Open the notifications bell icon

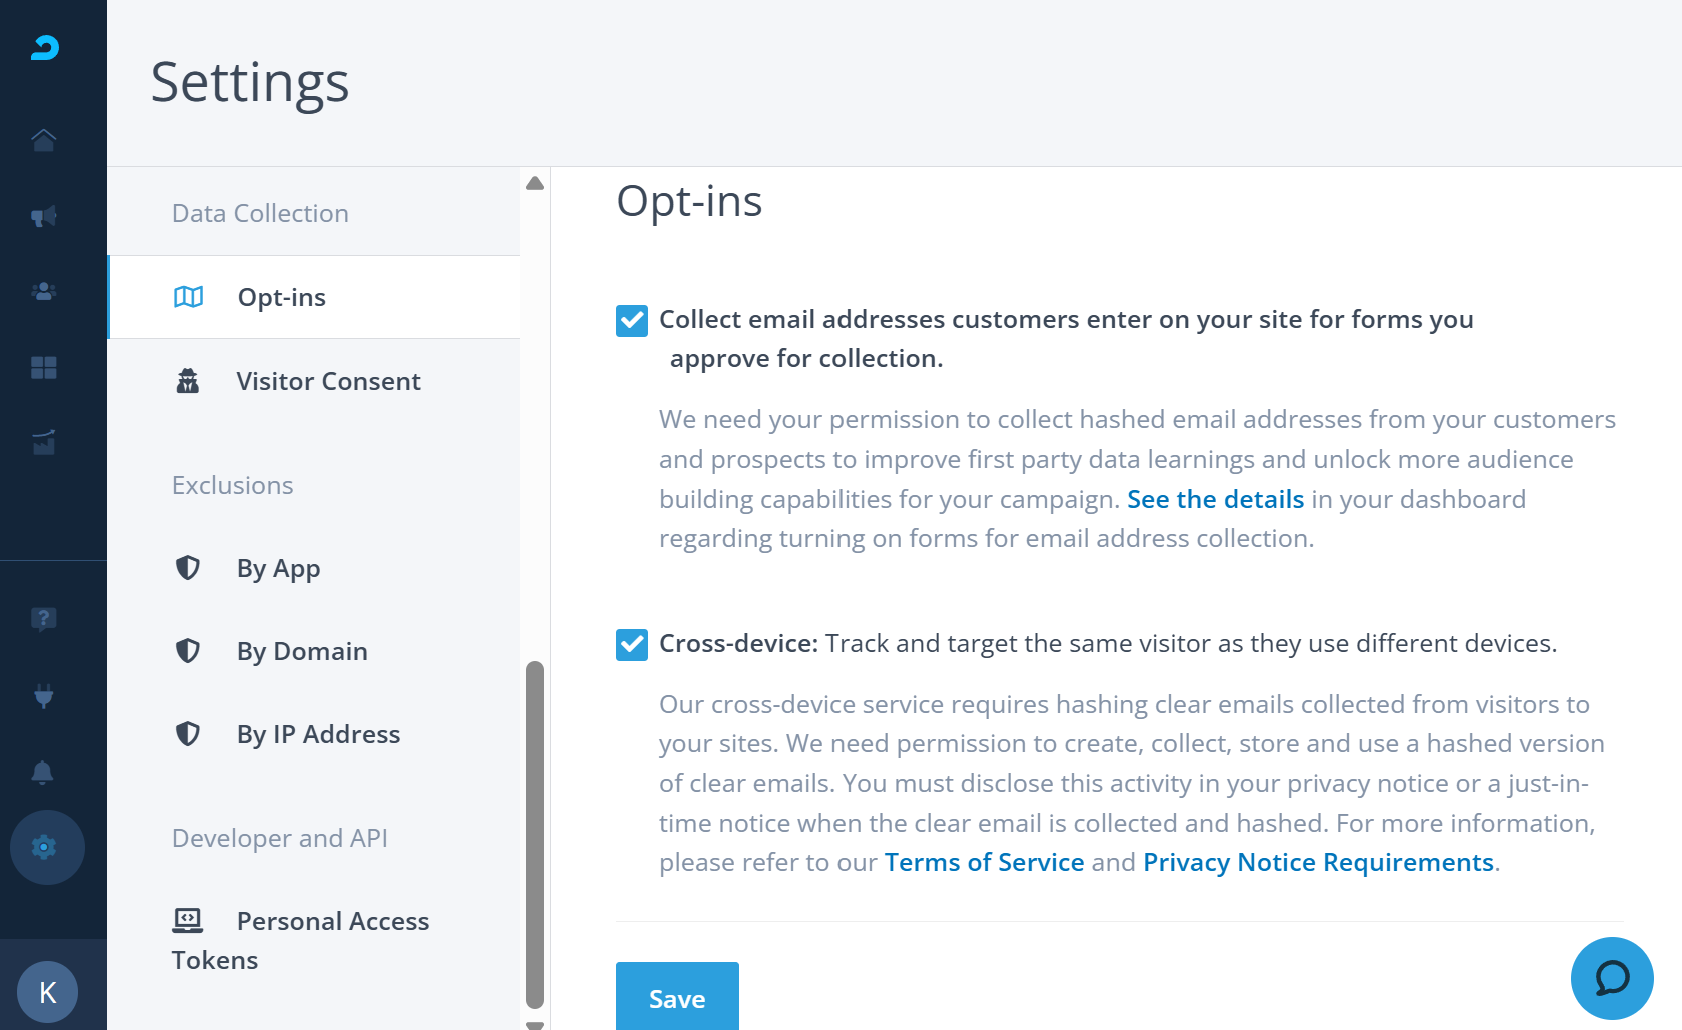[43, 772]
